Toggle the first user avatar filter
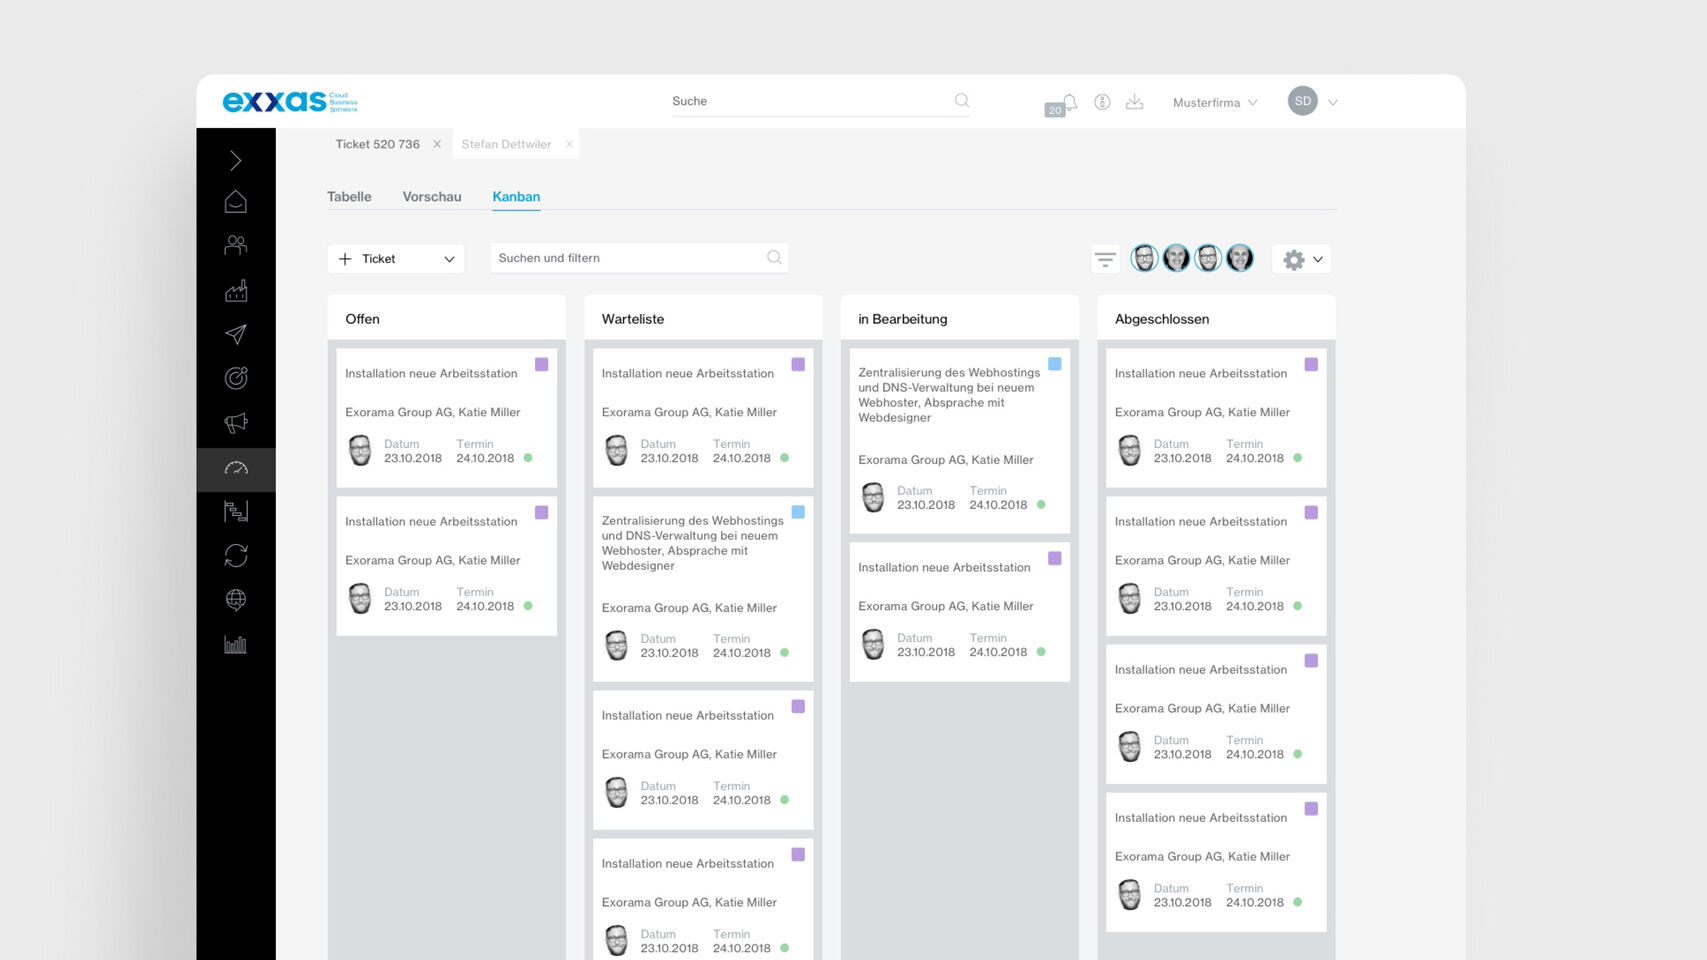The image size is (1707, 960). point(1144,259)
